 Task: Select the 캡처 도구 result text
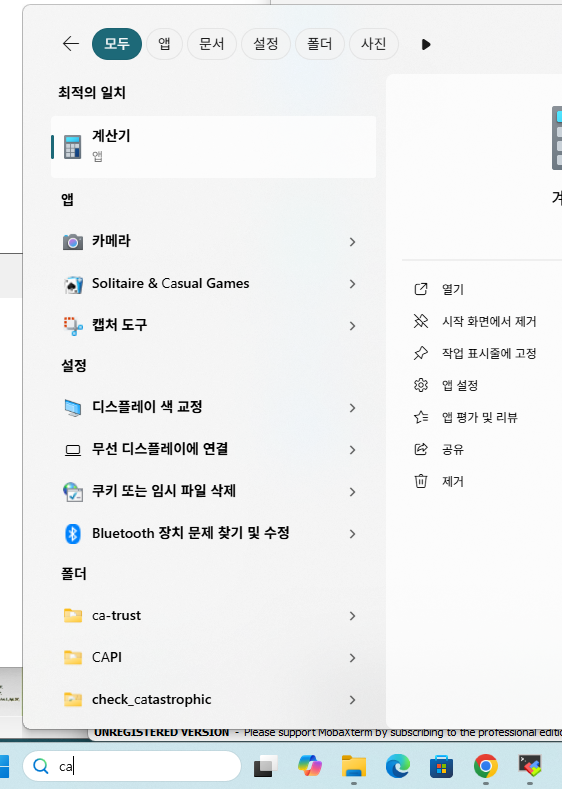(119, 325)
